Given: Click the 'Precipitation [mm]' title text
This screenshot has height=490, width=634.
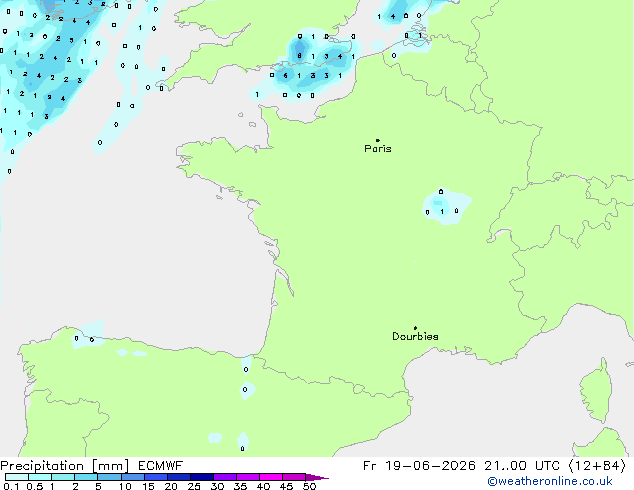Looking at the screenshot, I should 65,466.
